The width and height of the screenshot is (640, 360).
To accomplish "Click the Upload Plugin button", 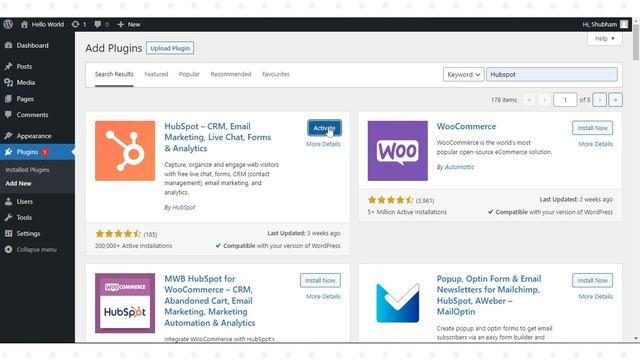I will [x=170, y=48].
